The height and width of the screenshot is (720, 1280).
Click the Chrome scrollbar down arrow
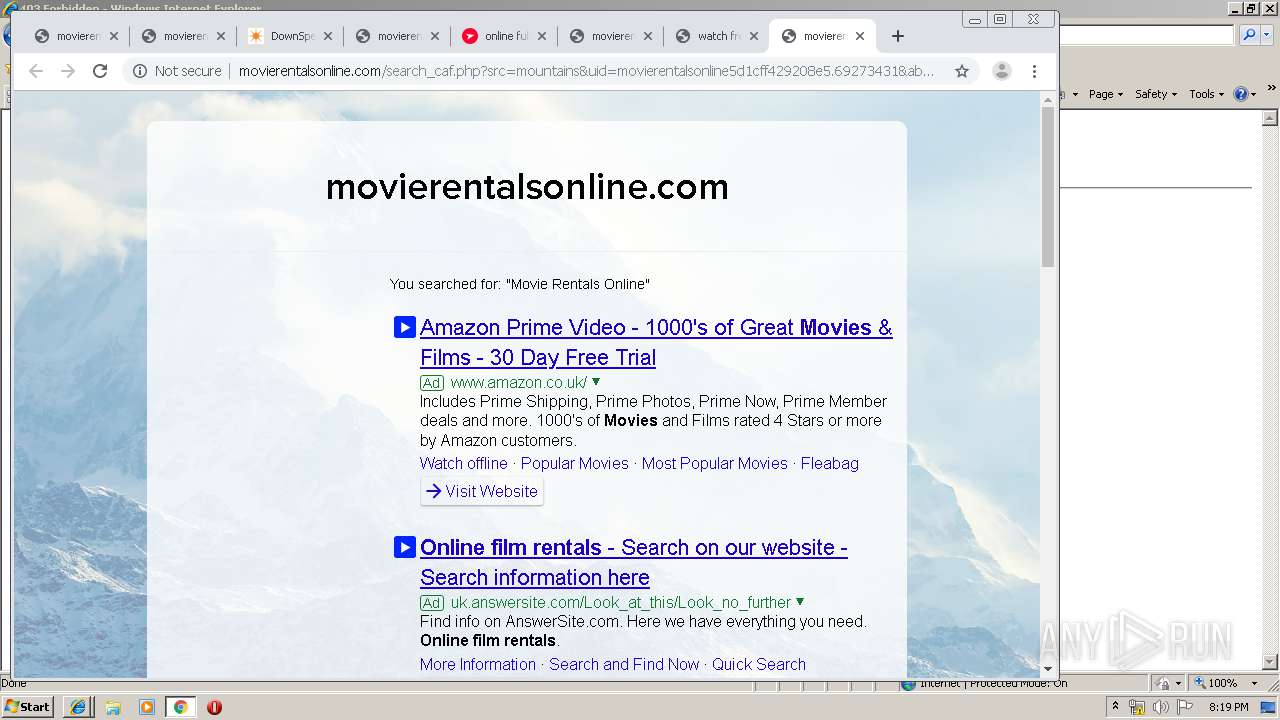1048,669
